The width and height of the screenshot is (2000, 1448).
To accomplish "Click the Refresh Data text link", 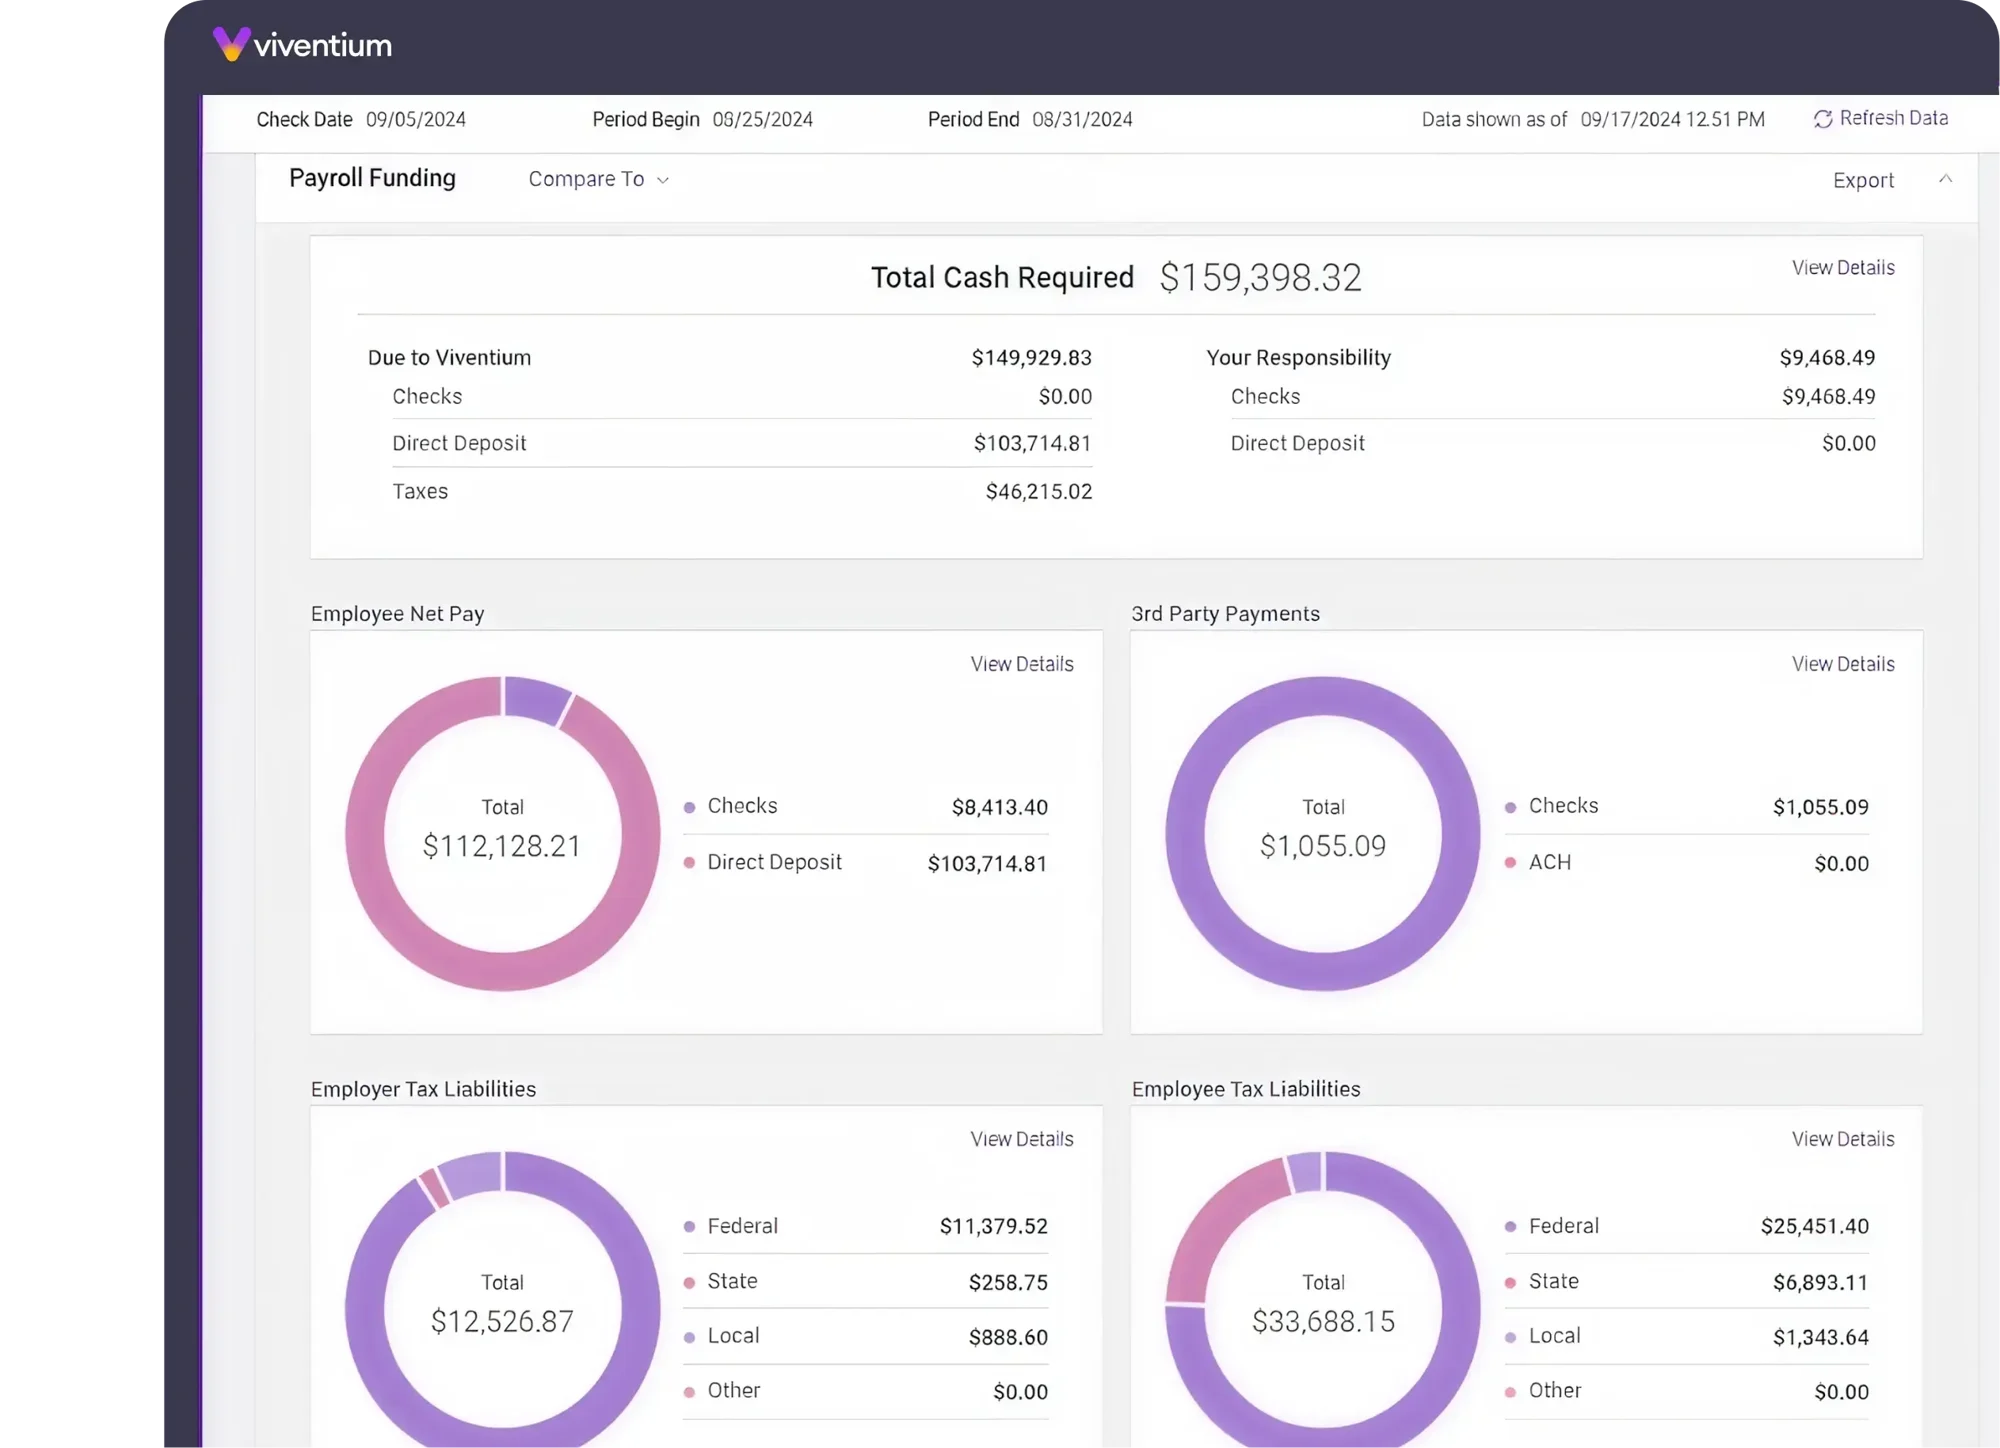I will pyautogui.click(x=1893, y=118).
